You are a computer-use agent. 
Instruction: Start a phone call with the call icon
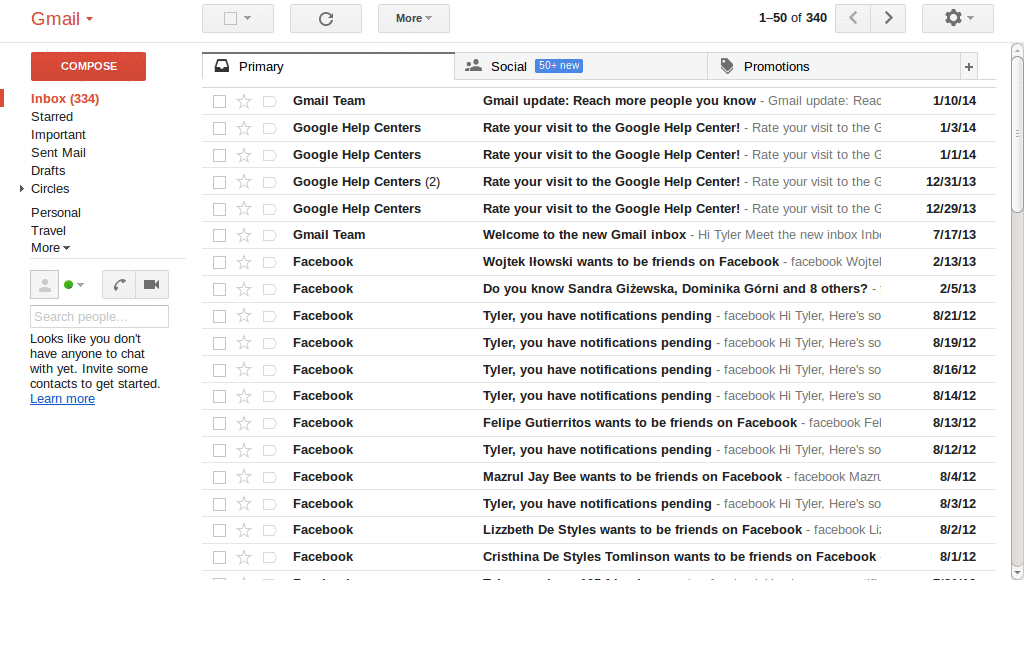[119, 285]
